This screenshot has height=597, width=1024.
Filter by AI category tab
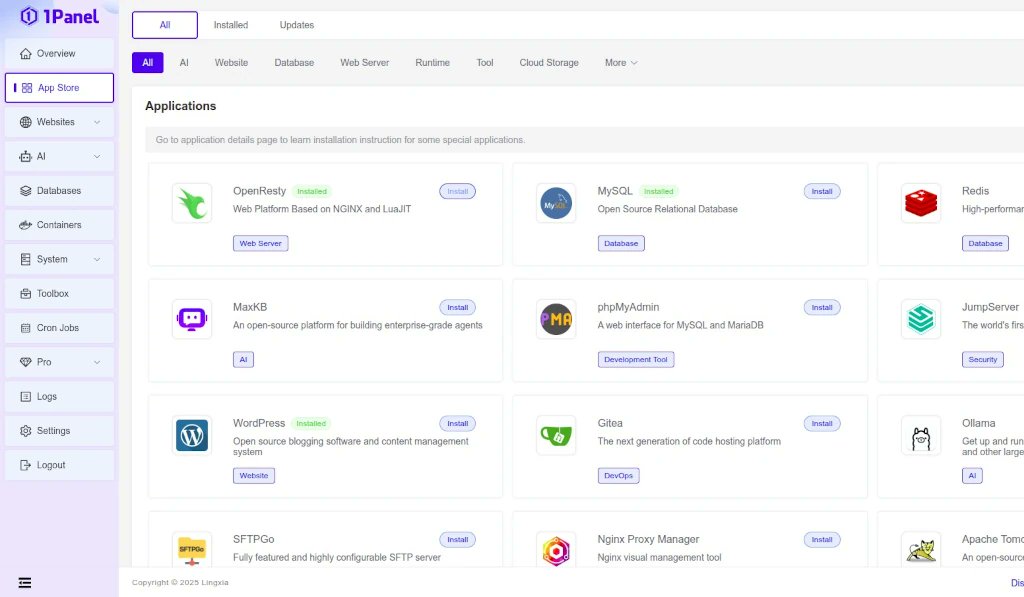pos(184,63)
